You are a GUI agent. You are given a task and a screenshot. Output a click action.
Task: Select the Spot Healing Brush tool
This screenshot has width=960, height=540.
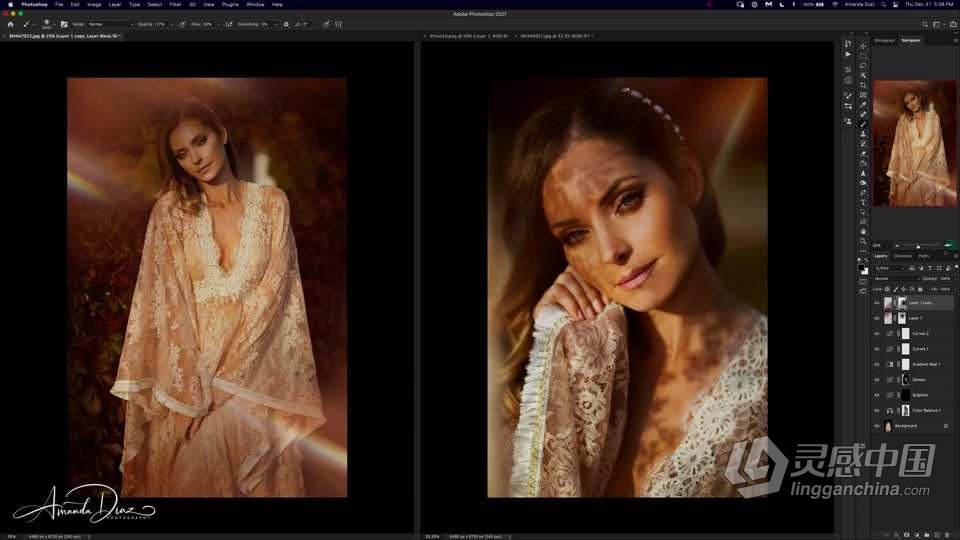(x=863, y=114)
